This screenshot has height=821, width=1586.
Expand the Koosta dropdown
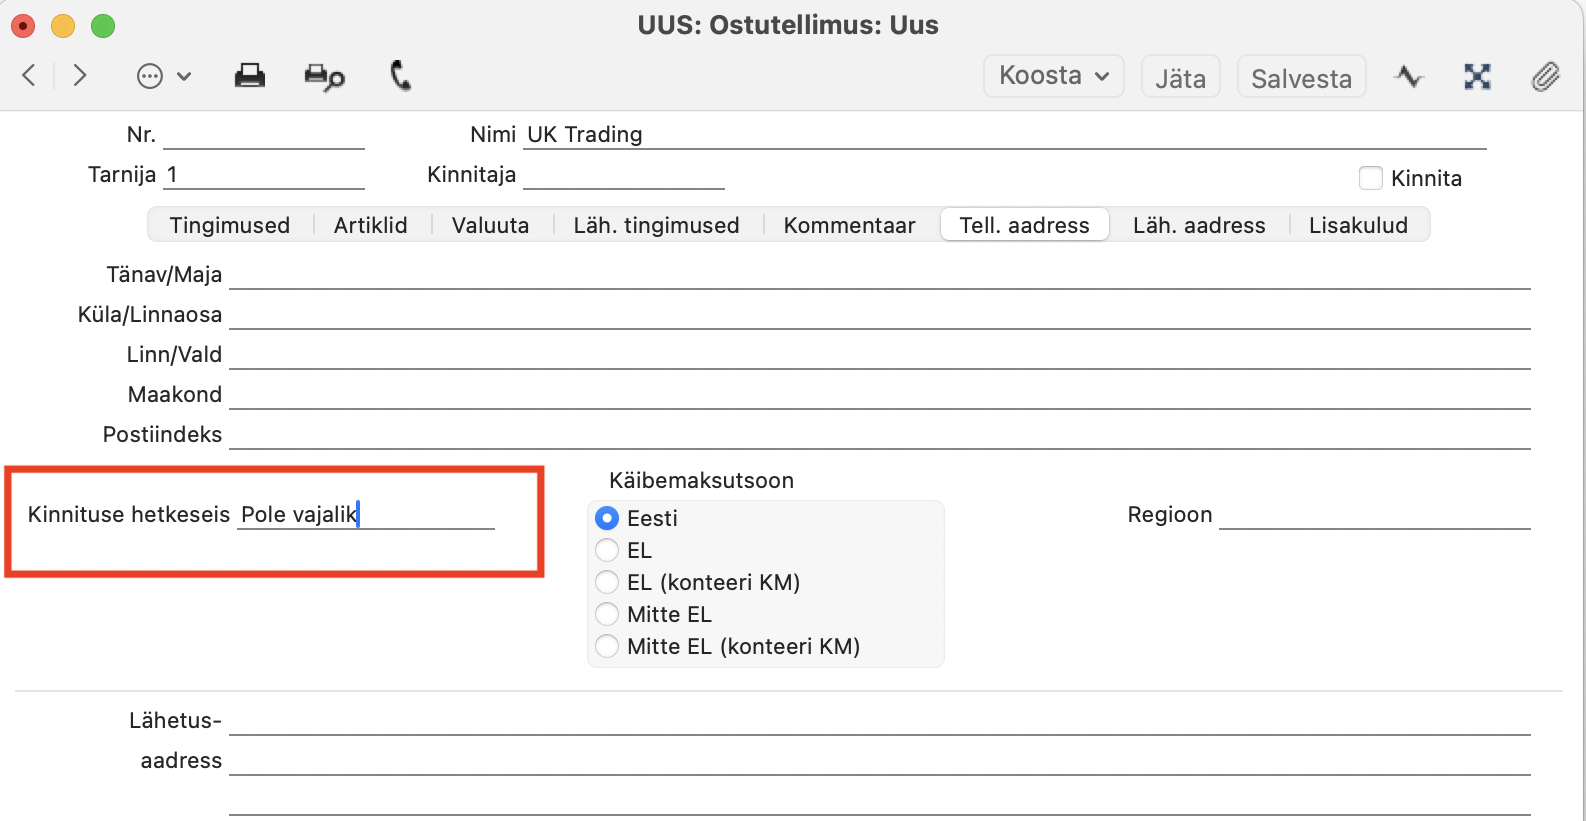[x=1054, y=76]
